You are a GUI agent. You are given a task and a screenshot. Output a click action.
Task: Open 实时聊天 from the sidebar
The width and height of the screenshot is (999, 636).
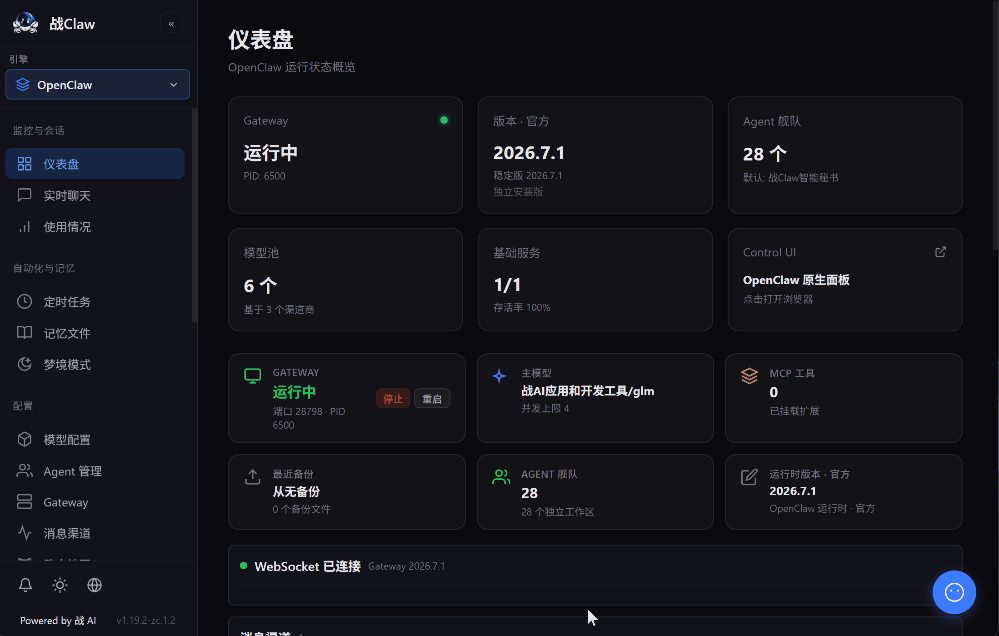point(95,195)
